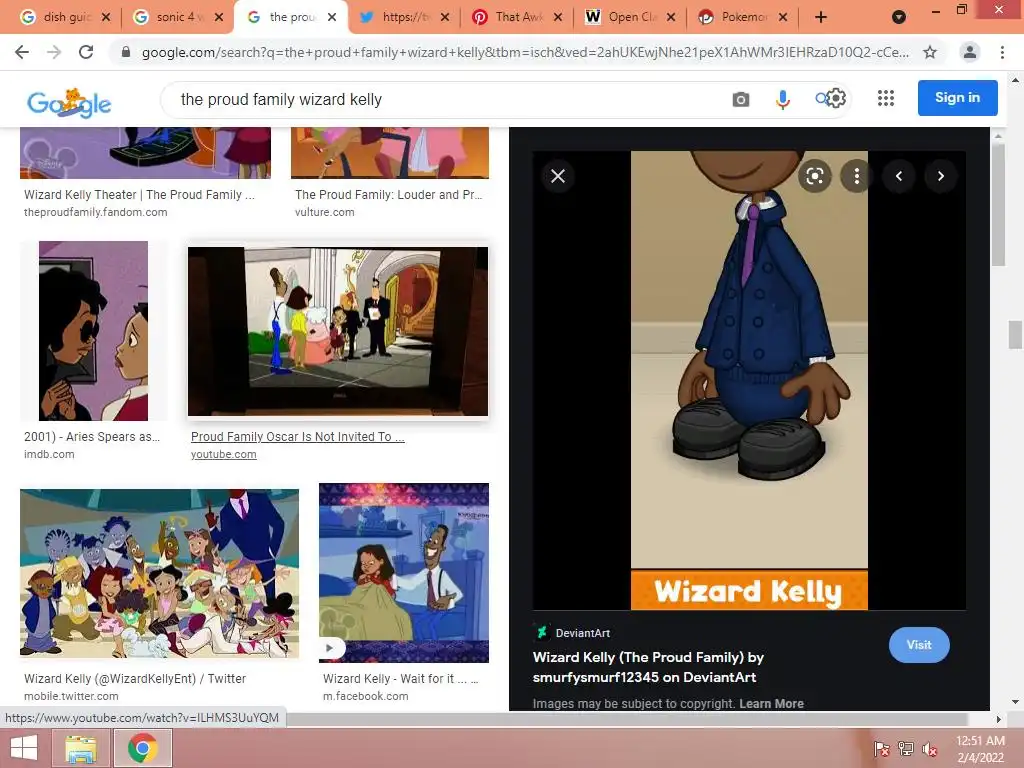Screen dimensions: 1024x768
Task: Select the vulture.com Louder and Prouder thumbnail
Action: tap(390, 153)
